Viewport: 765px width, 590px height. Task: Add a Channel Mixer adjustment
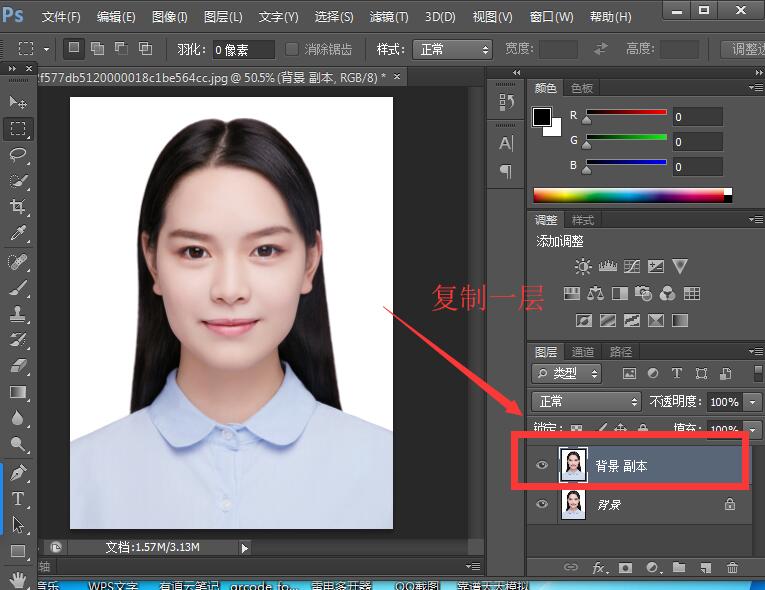click(x=667, y=293)
